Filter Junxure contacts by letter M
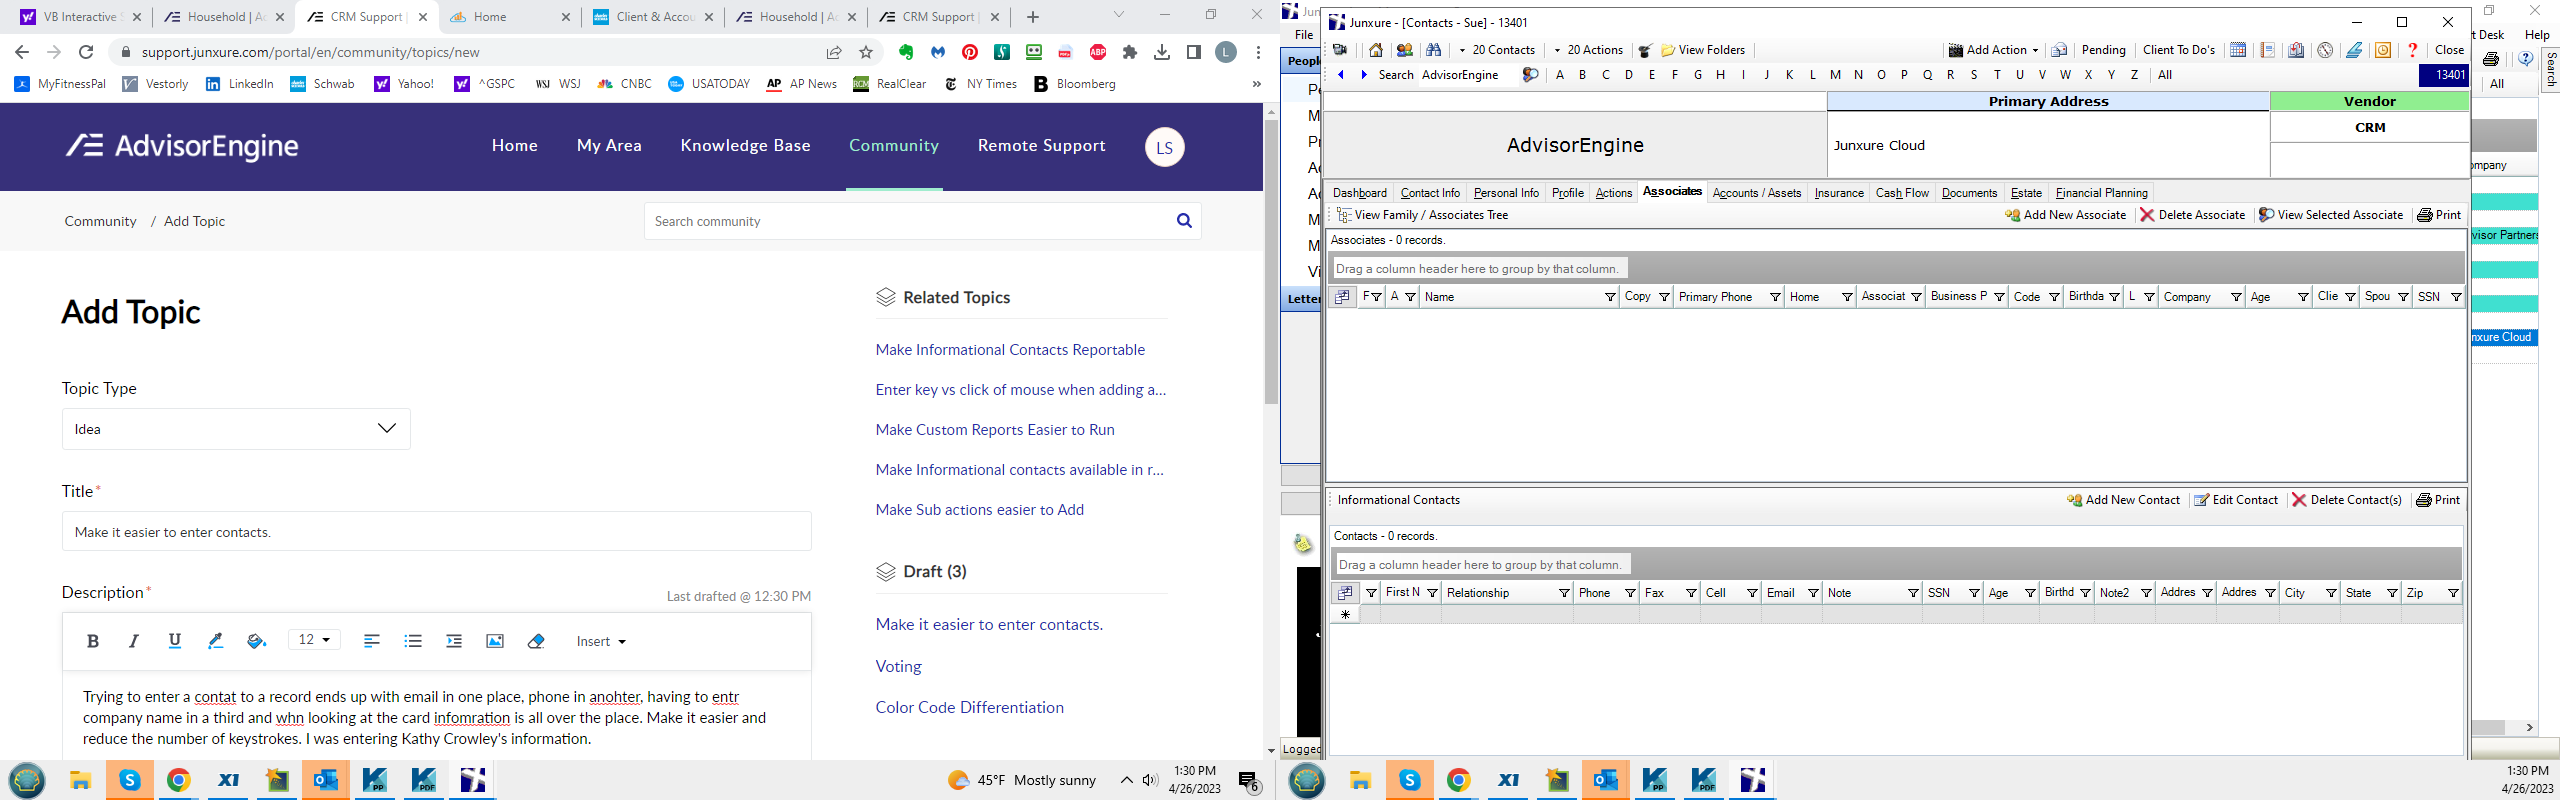Viewport: 2560px width, 800px height. (1835, 75)
